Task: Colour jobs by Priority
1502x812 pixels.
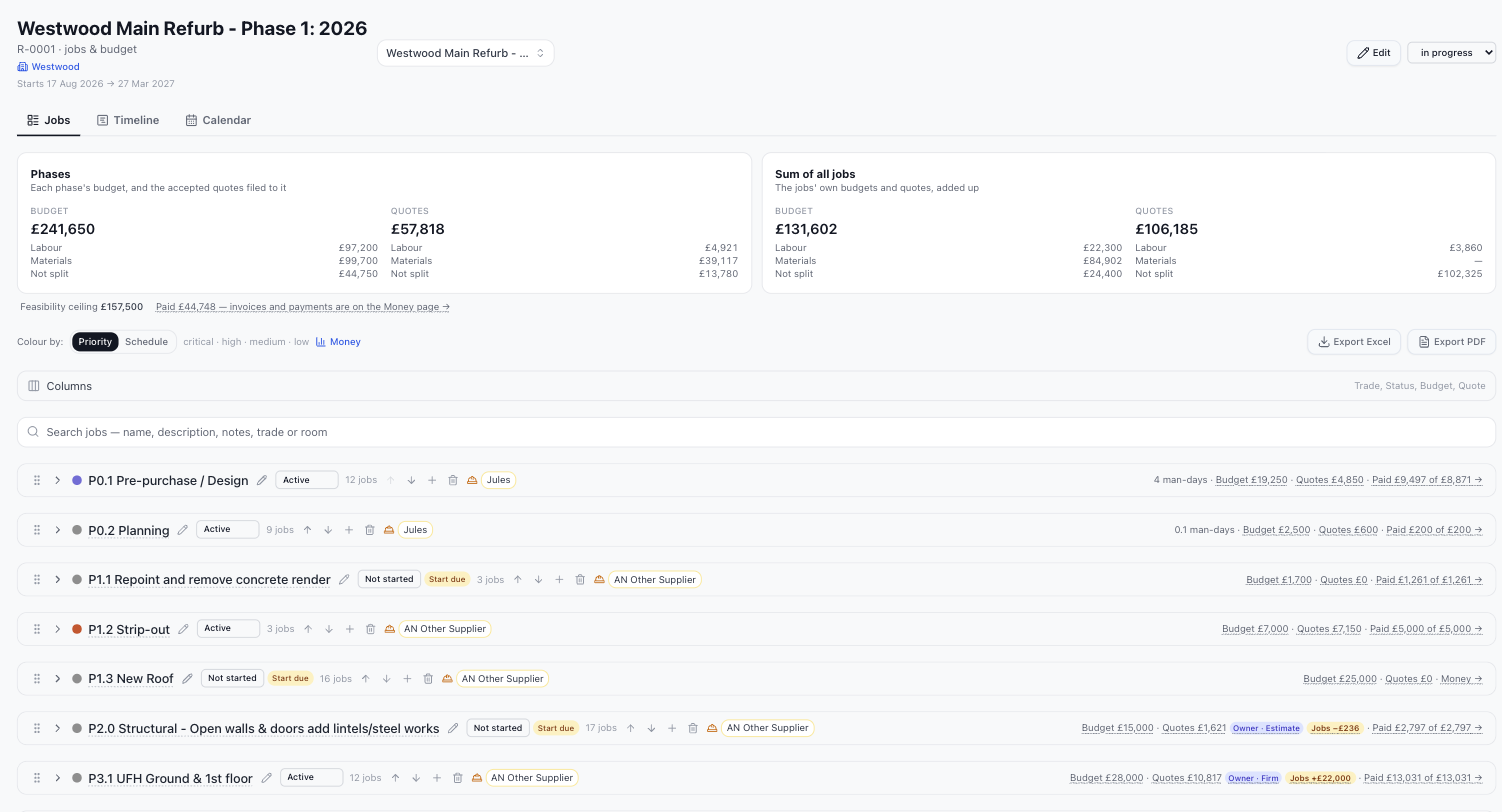Action: pos(95,342)
